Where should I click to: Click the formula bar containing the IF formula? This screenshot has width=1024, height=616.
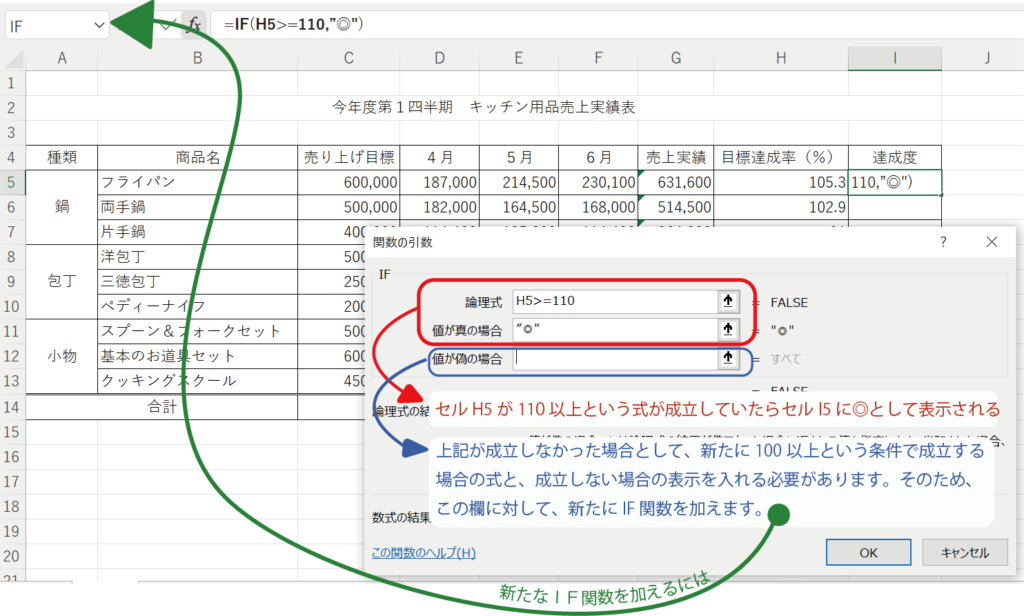600,25
